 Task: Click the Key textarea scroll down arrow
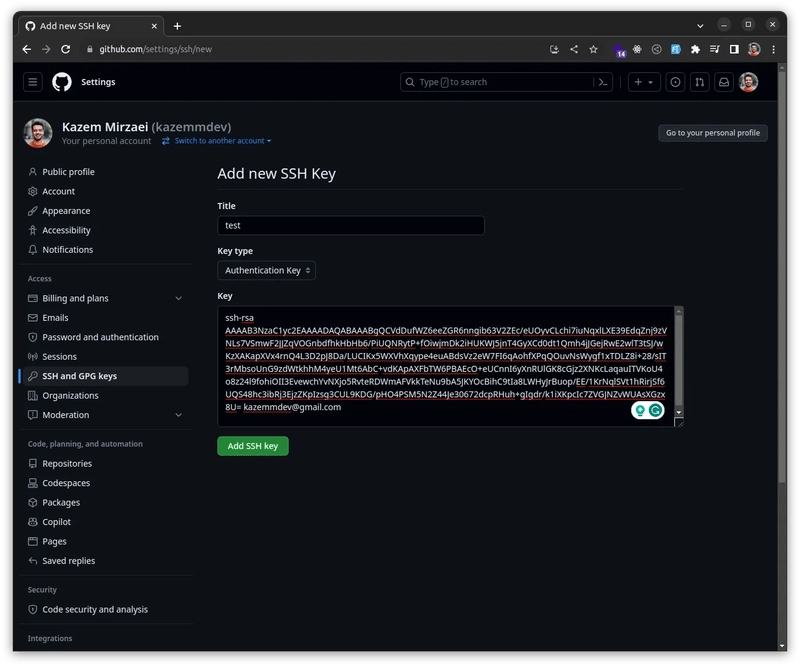point(679,412)
